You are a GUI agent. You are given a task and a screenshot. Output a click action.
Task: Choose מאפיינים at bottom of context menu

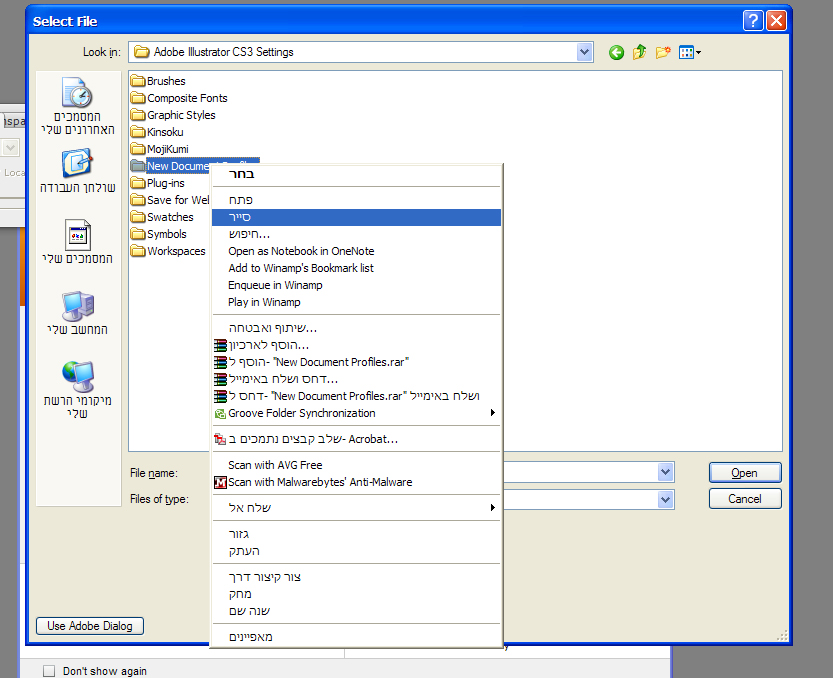(x=356, y=637)
